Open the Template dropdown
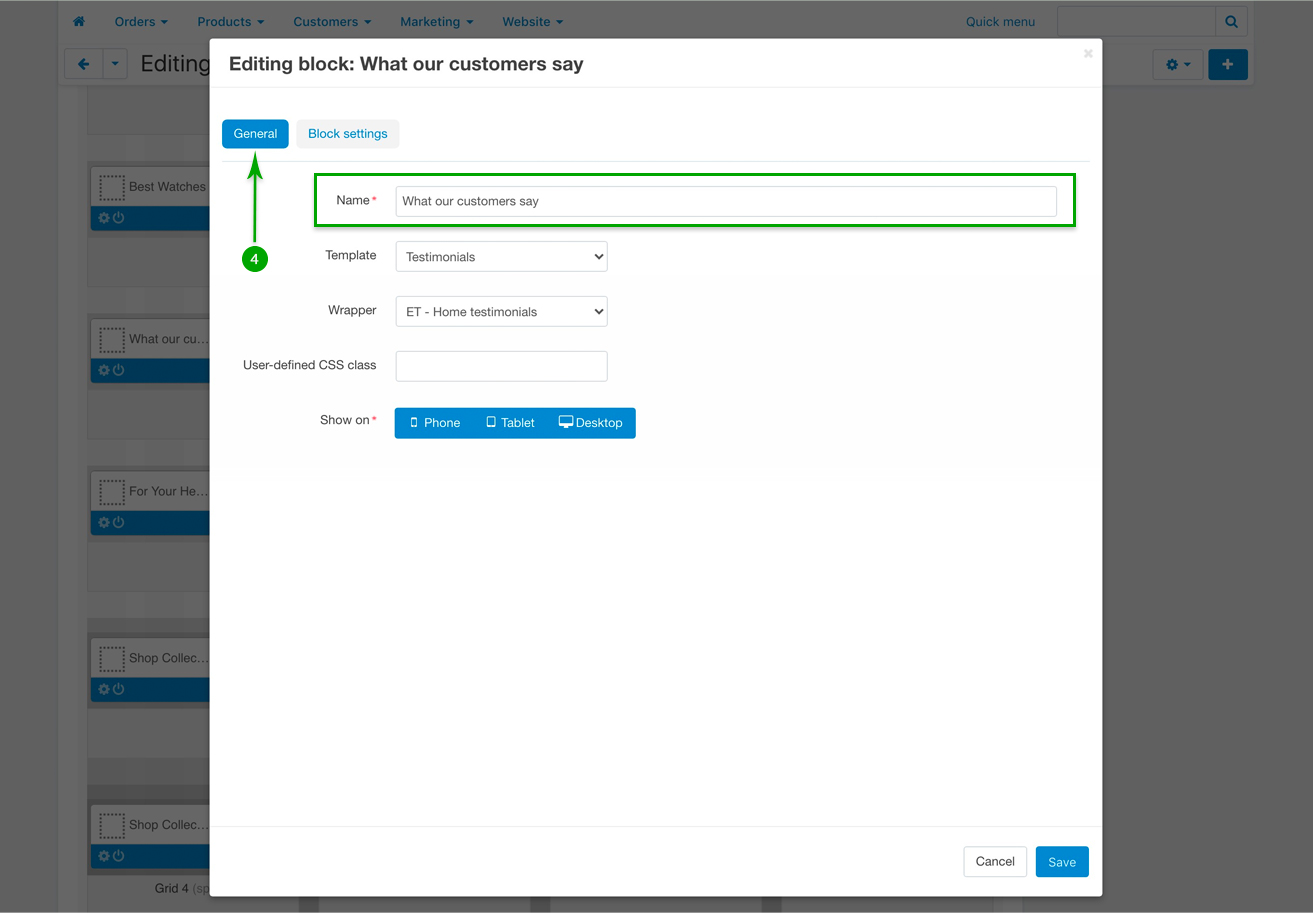1313x913 pixels. pos(501,257)
